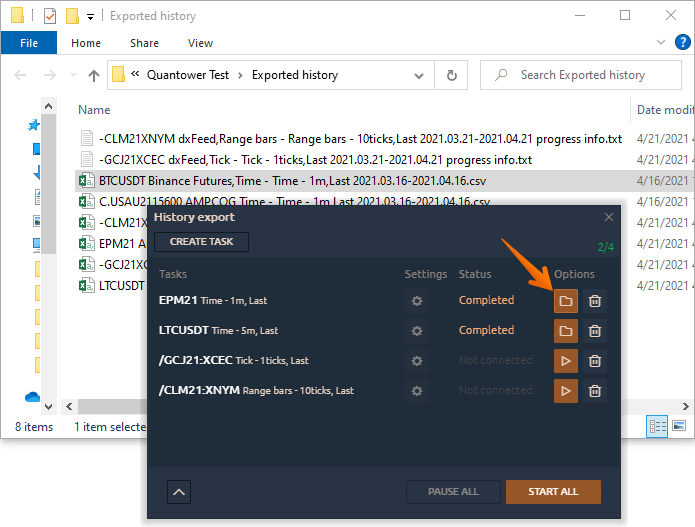Image resolution: width=695 pixels, height=527 pixels.
Task: Refresh the Exported history folder
Action: [x=452, y=75]
